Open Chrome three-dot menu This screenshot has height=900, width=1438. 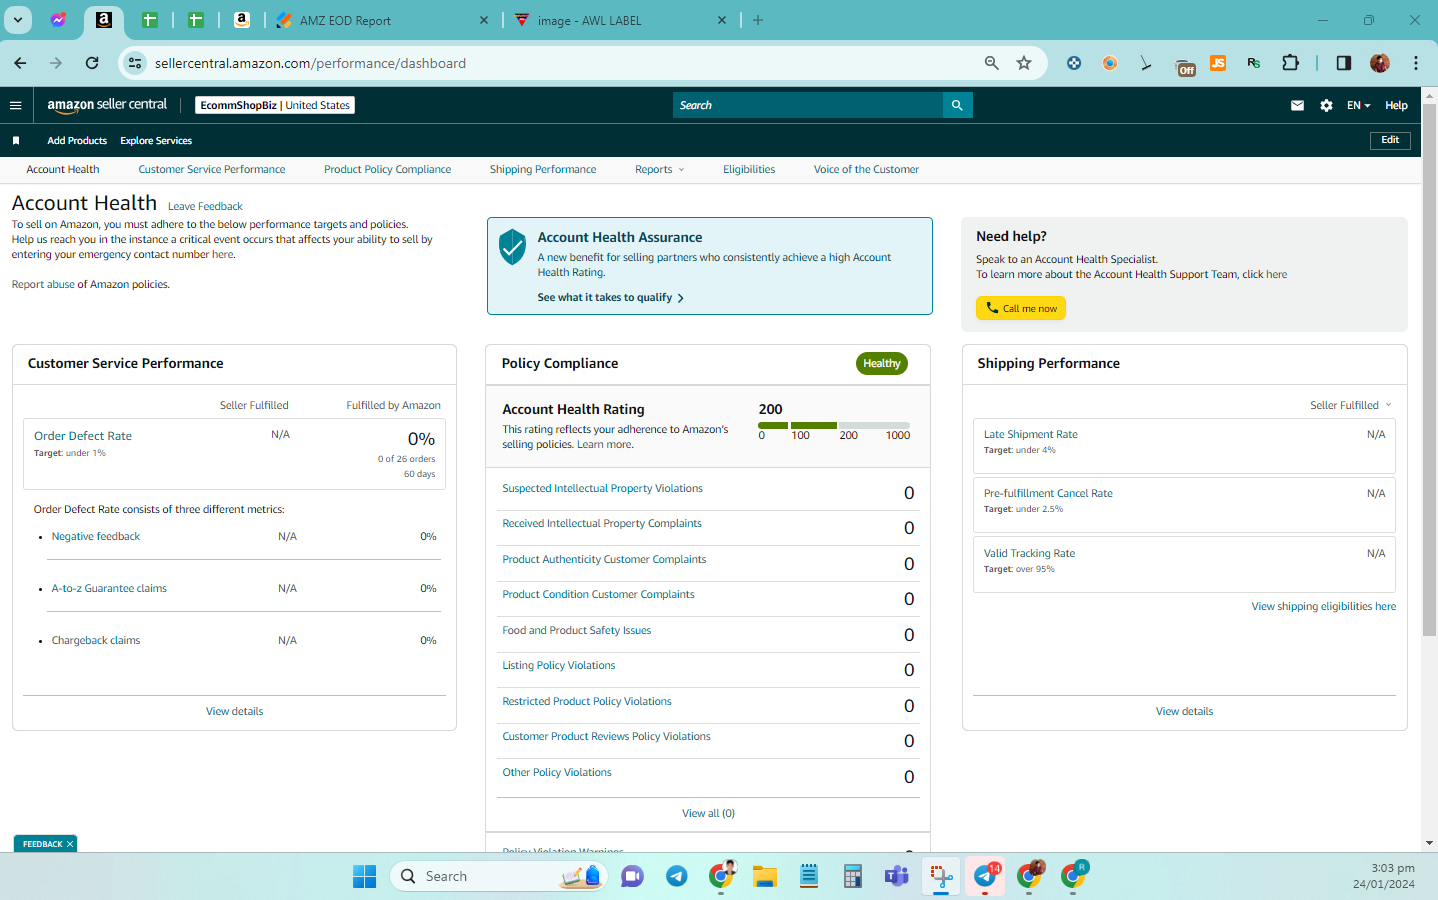1416,63
